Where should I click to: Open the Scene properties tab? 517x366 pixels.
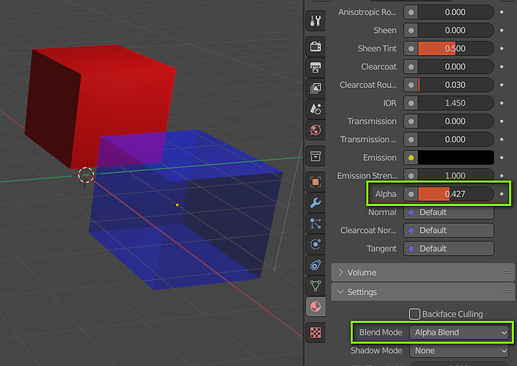315,109
